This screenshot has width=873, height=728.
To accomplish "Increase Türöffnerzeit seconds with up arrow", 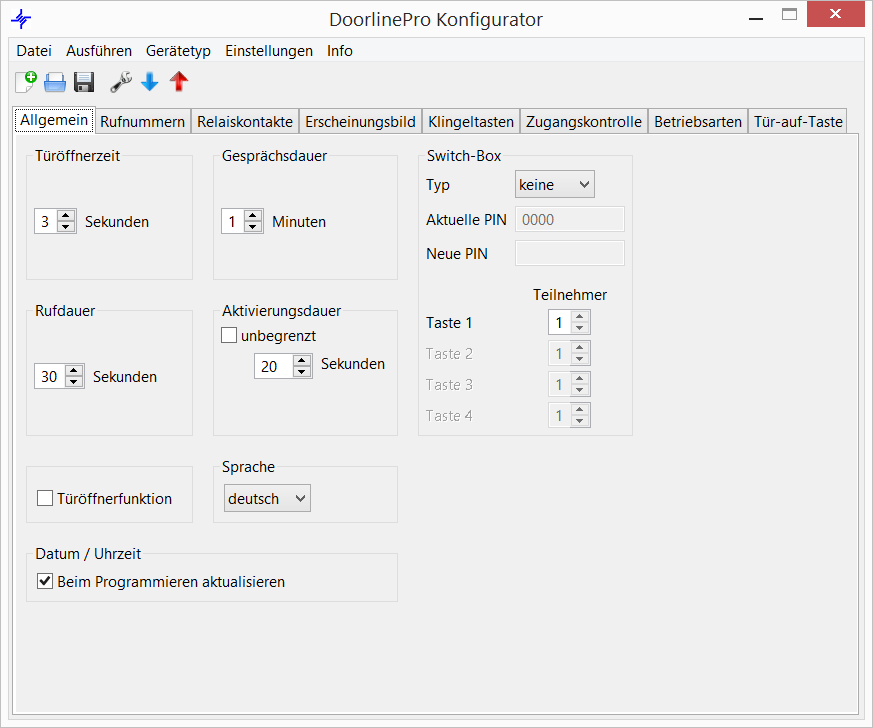I will pos(66,215).
